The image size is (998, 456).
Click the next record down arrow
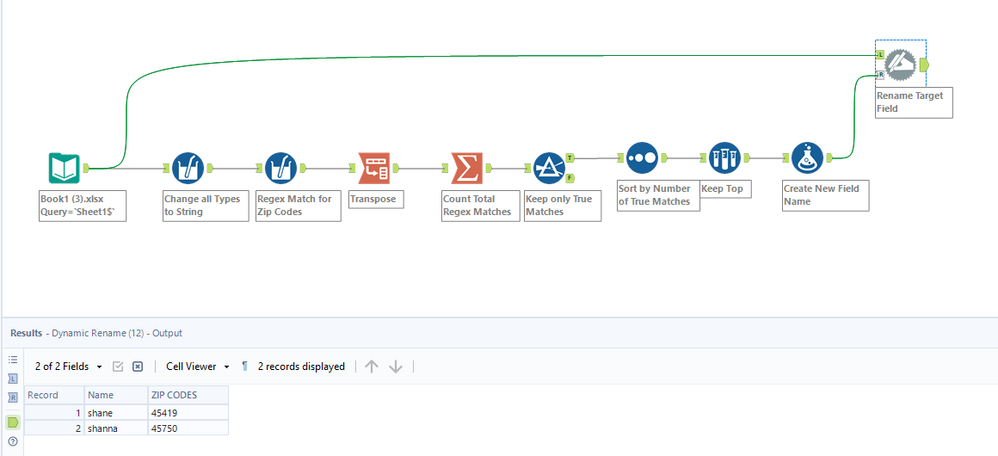pyautogui.click(x=396, y=366)
